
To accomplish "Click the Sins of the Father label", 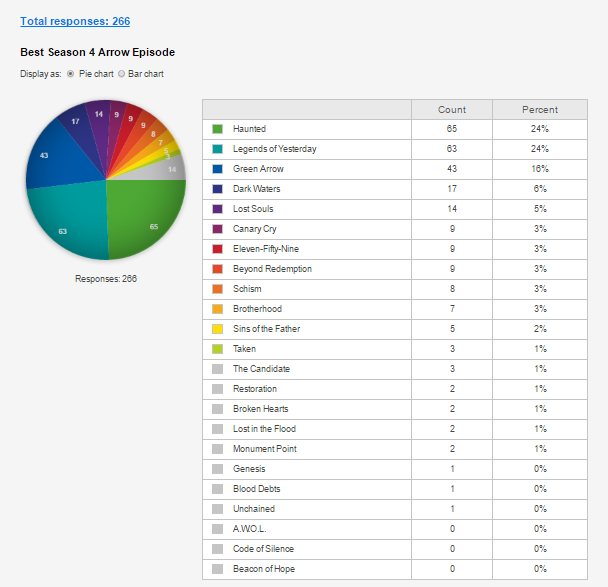I will coord(266,329).
